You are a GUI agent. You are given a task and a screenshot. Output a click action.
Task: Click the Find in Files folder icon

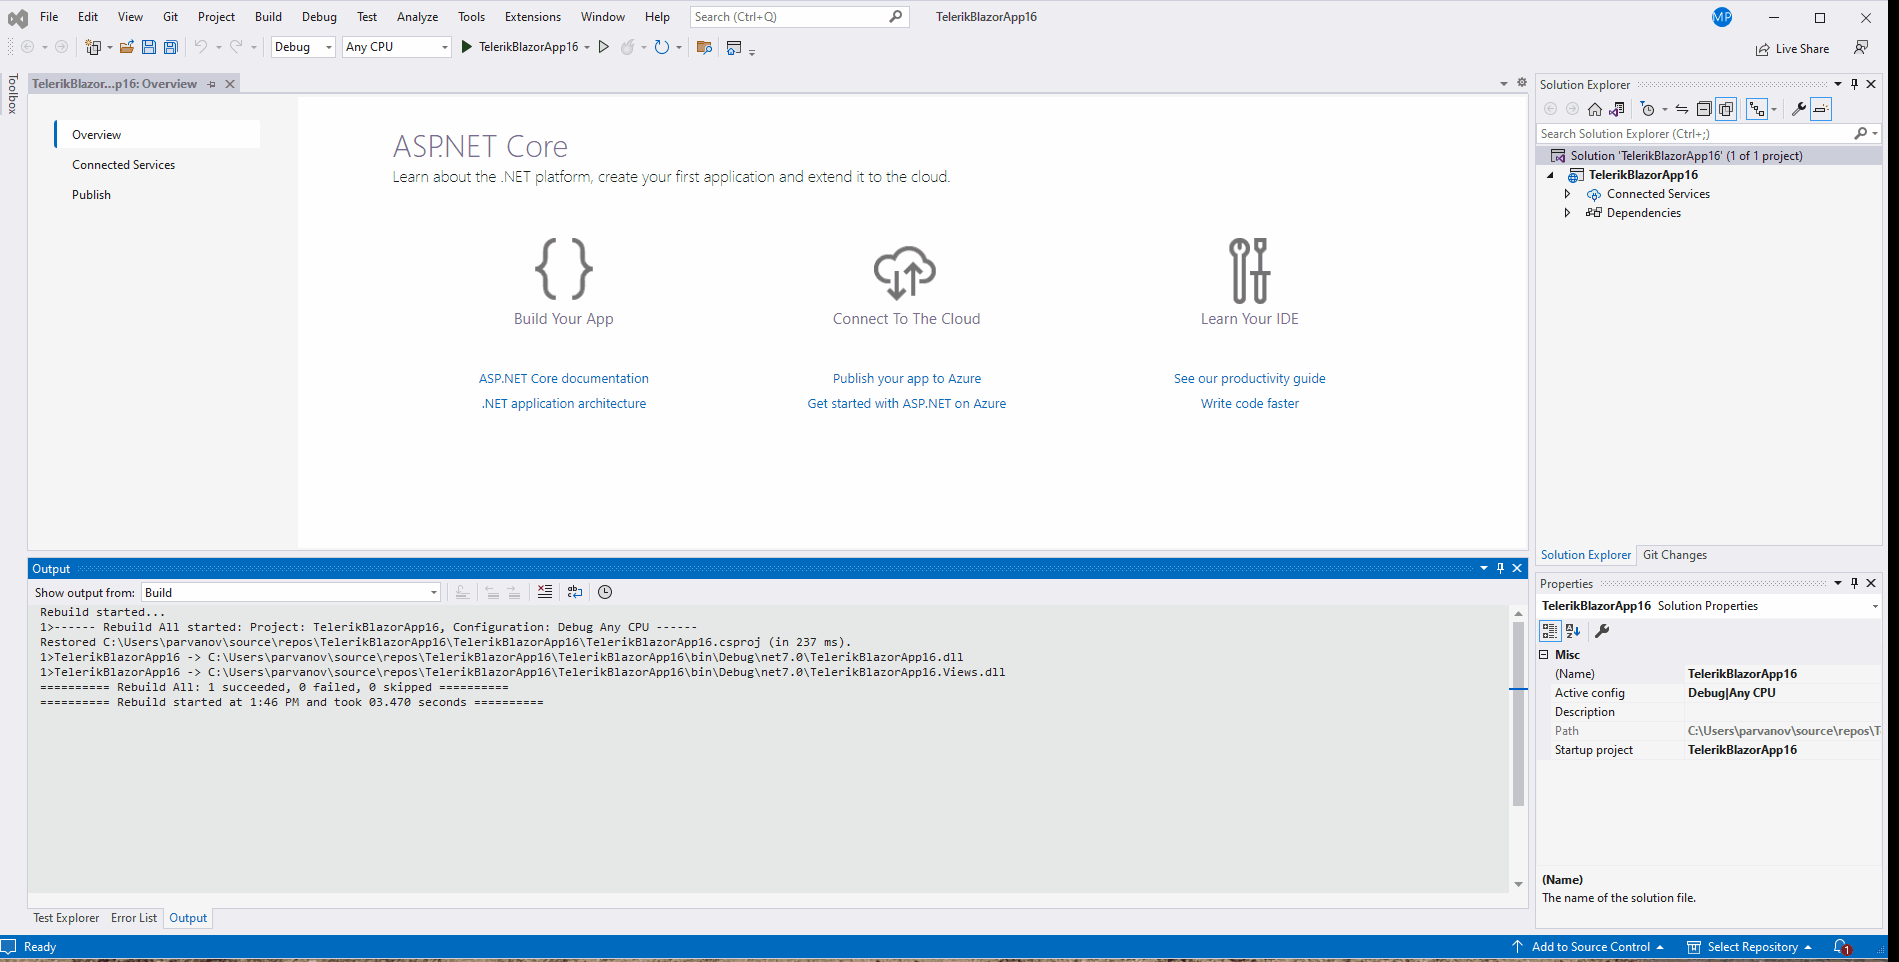coord(704,47)
